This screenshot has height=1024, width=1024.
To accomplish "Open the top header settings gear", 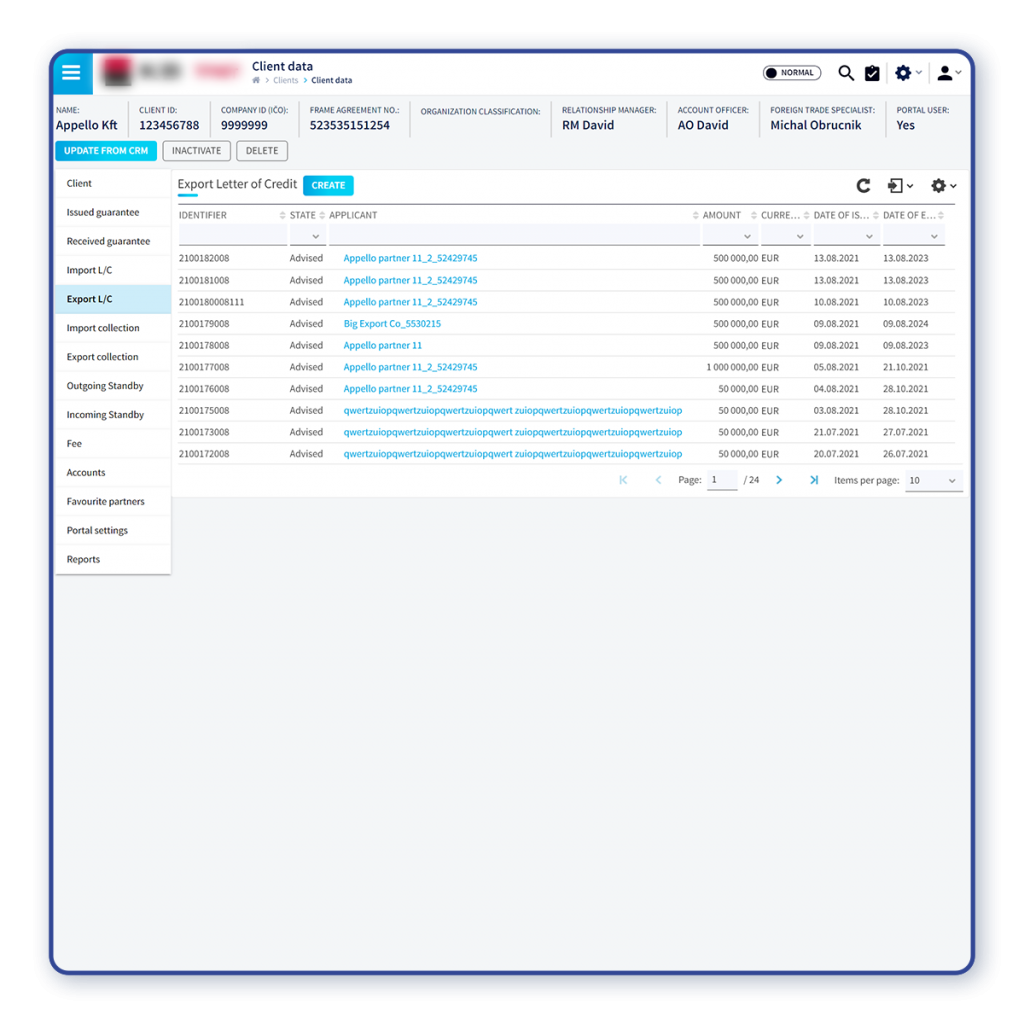I will point(904,73).
